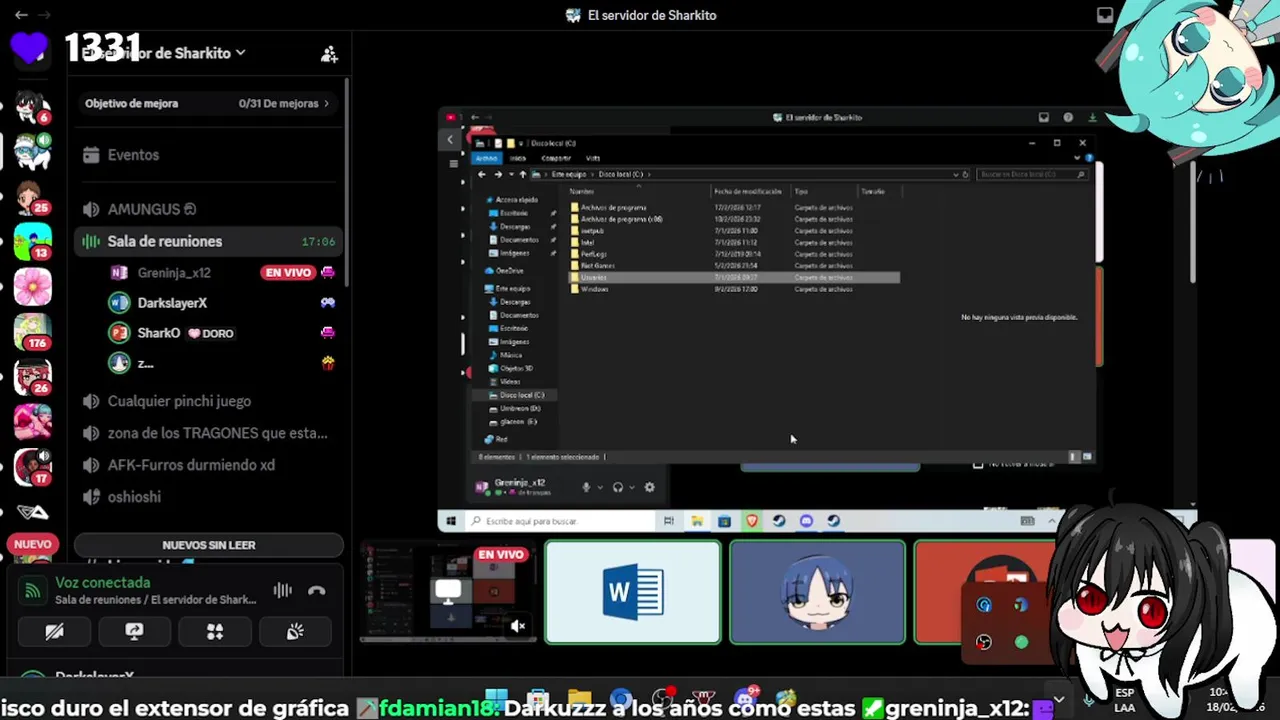Open Explorer address bar history dropdown

click(955, 174)
